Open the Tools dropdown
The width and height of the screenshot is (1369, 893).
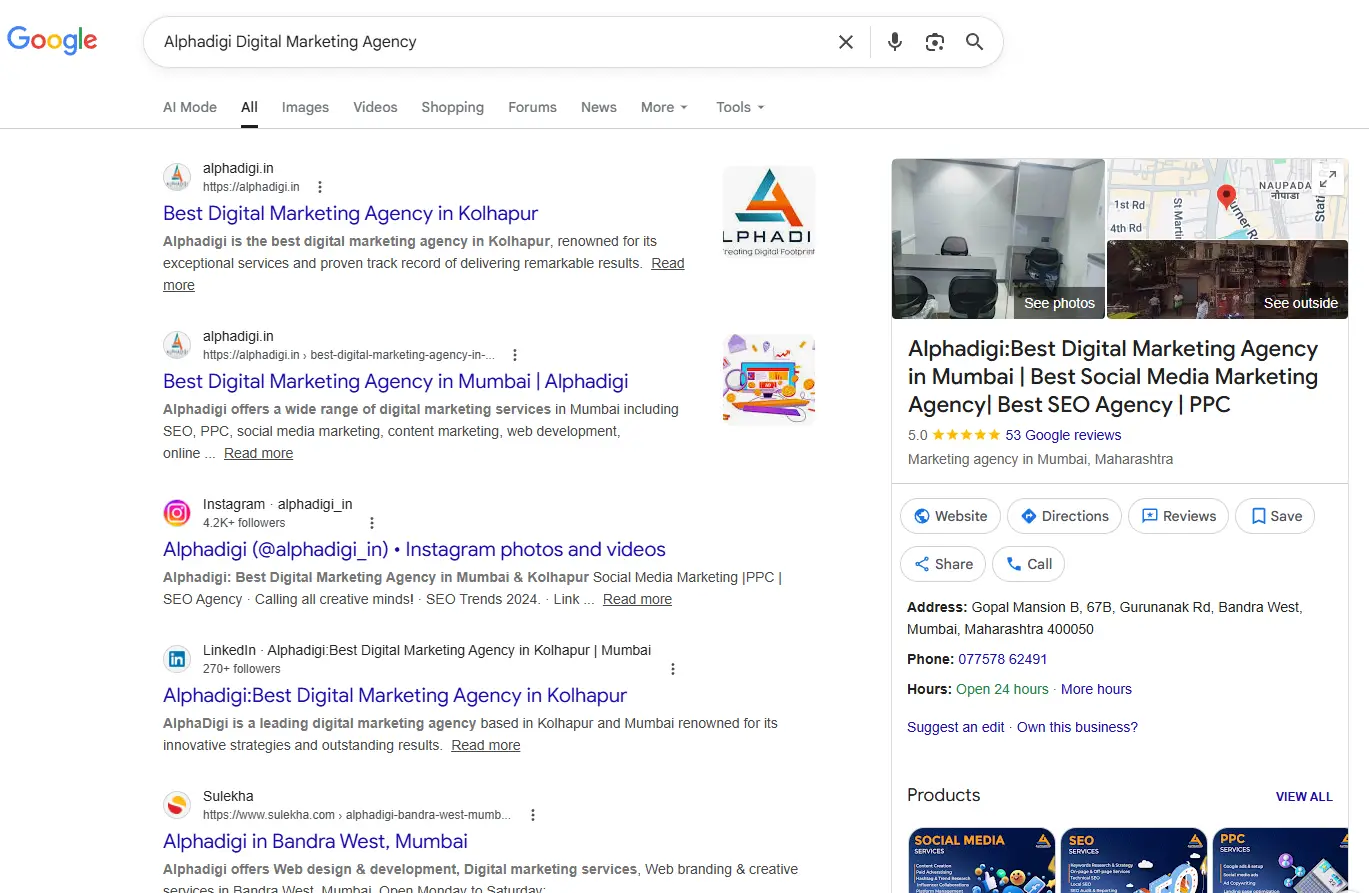point(740,107)
